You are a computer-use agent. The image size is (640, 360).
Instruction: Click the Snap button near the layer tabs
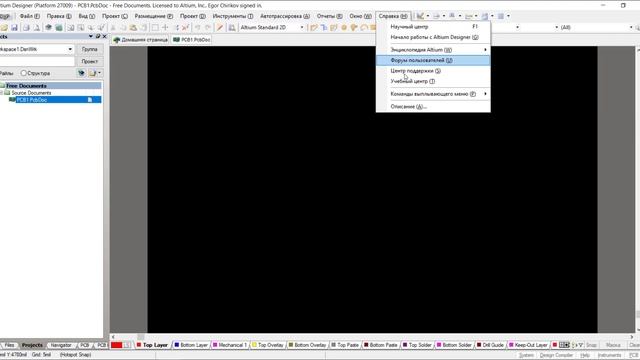(591, 345)
